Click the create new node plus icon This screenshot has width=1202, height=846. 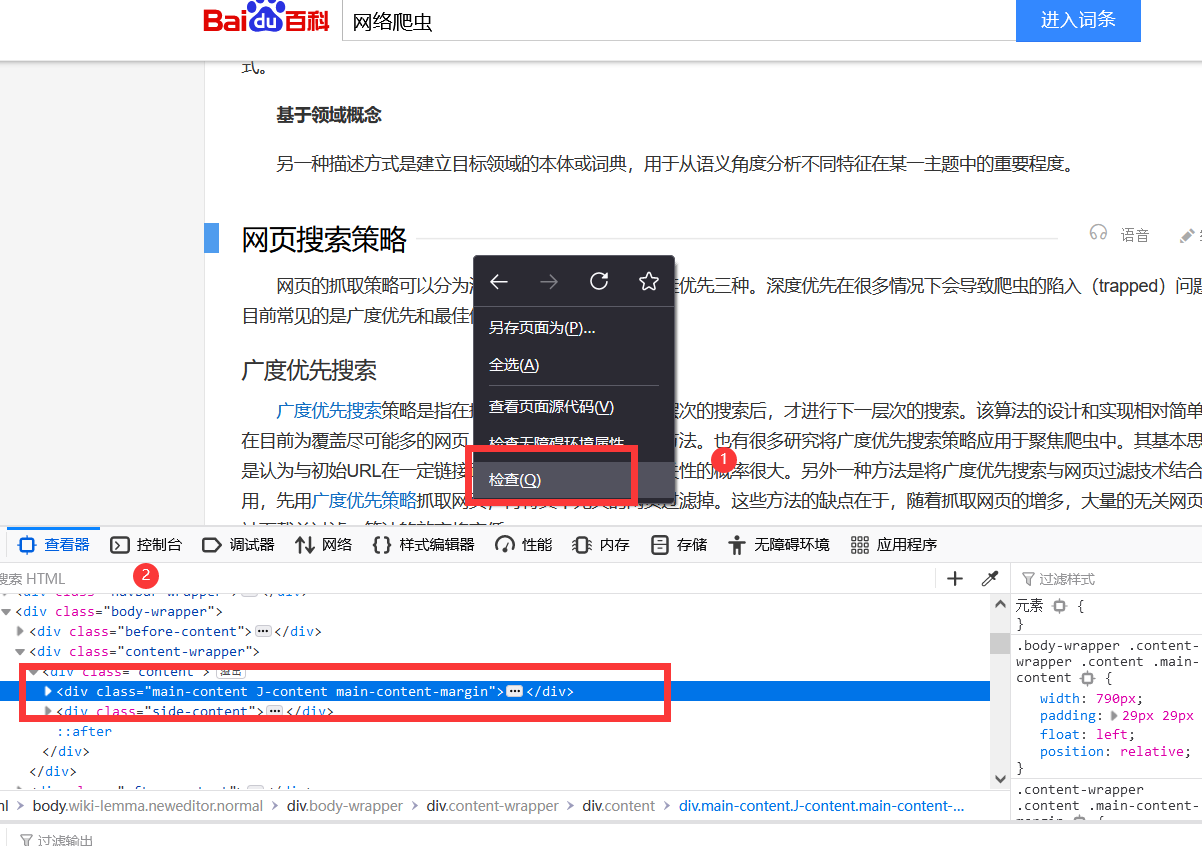955,578
